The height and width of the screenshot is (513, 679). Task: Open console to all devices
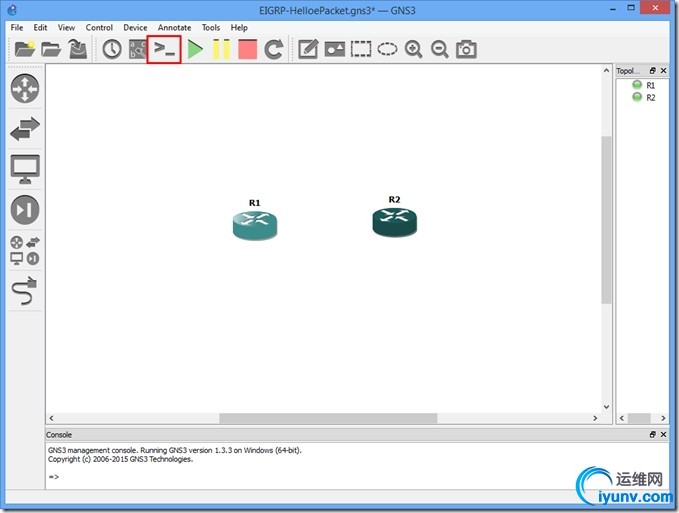click(x=164, y=49)
